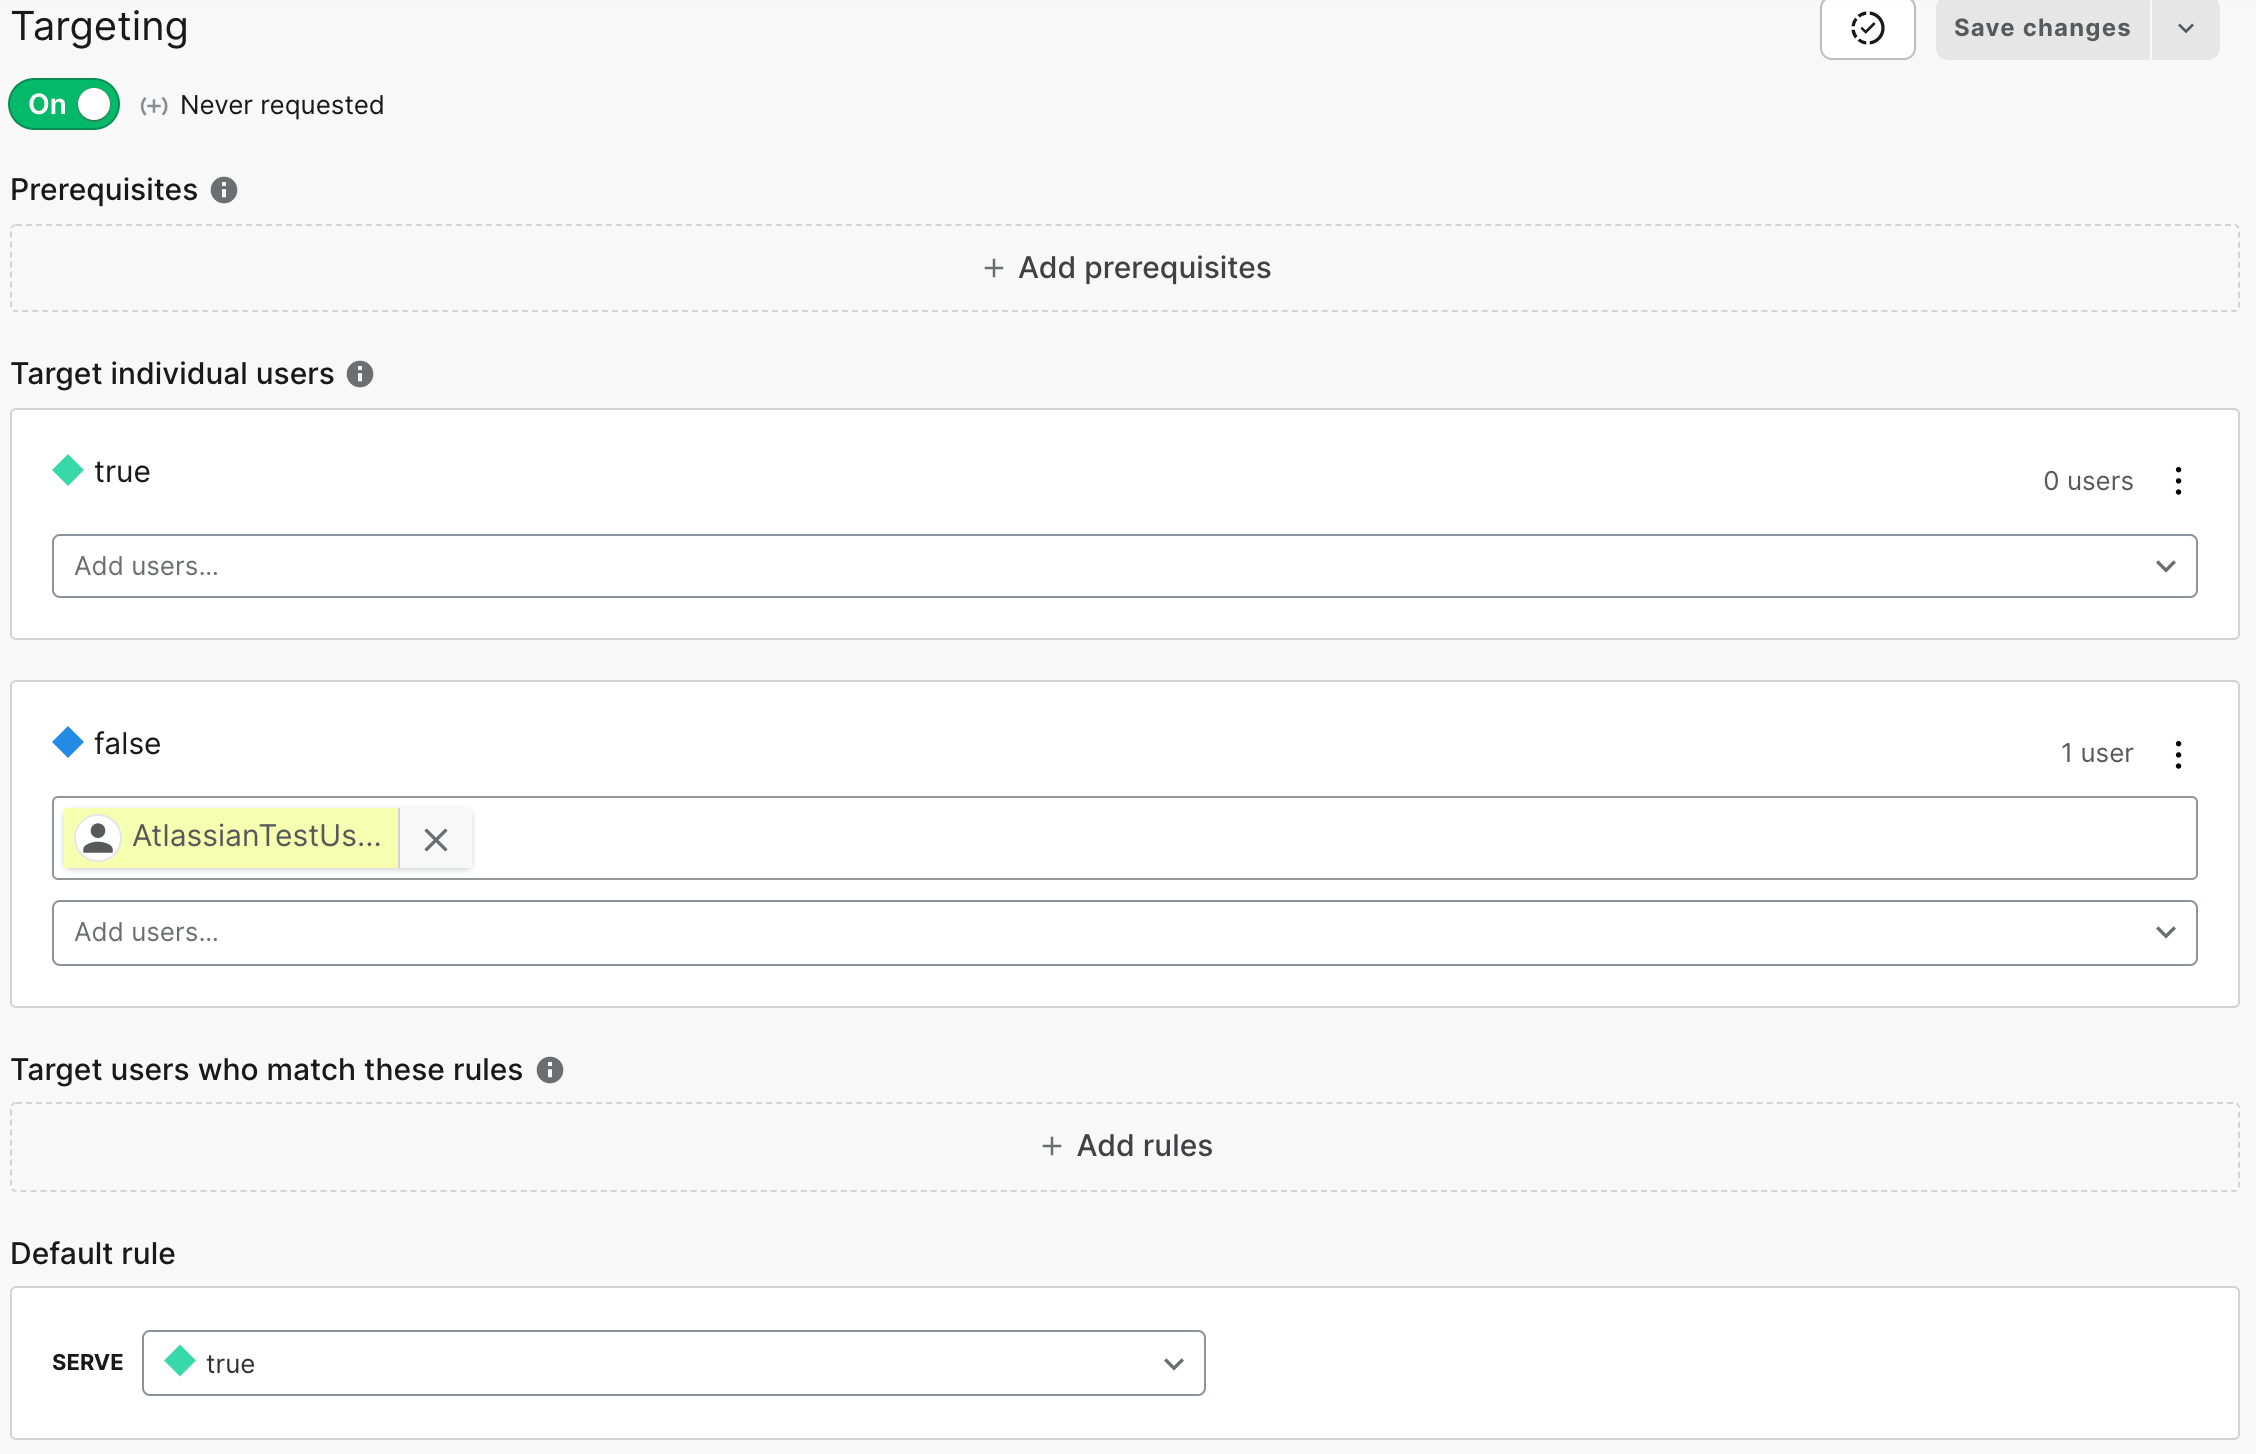The image size is (2256, 1454).
Task: Select true from Default rule SERVE dropdown
Action: pyautogui.click(x=673, y=1362)
